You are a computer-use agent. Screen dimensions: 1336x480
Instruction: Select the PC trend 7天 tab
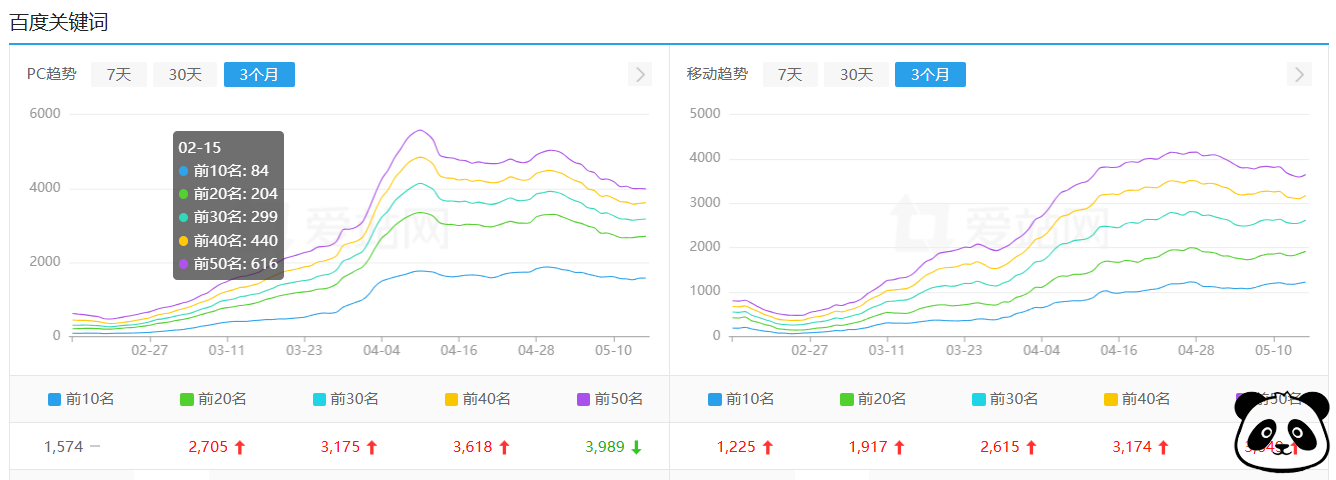click(x=119, y=74)
